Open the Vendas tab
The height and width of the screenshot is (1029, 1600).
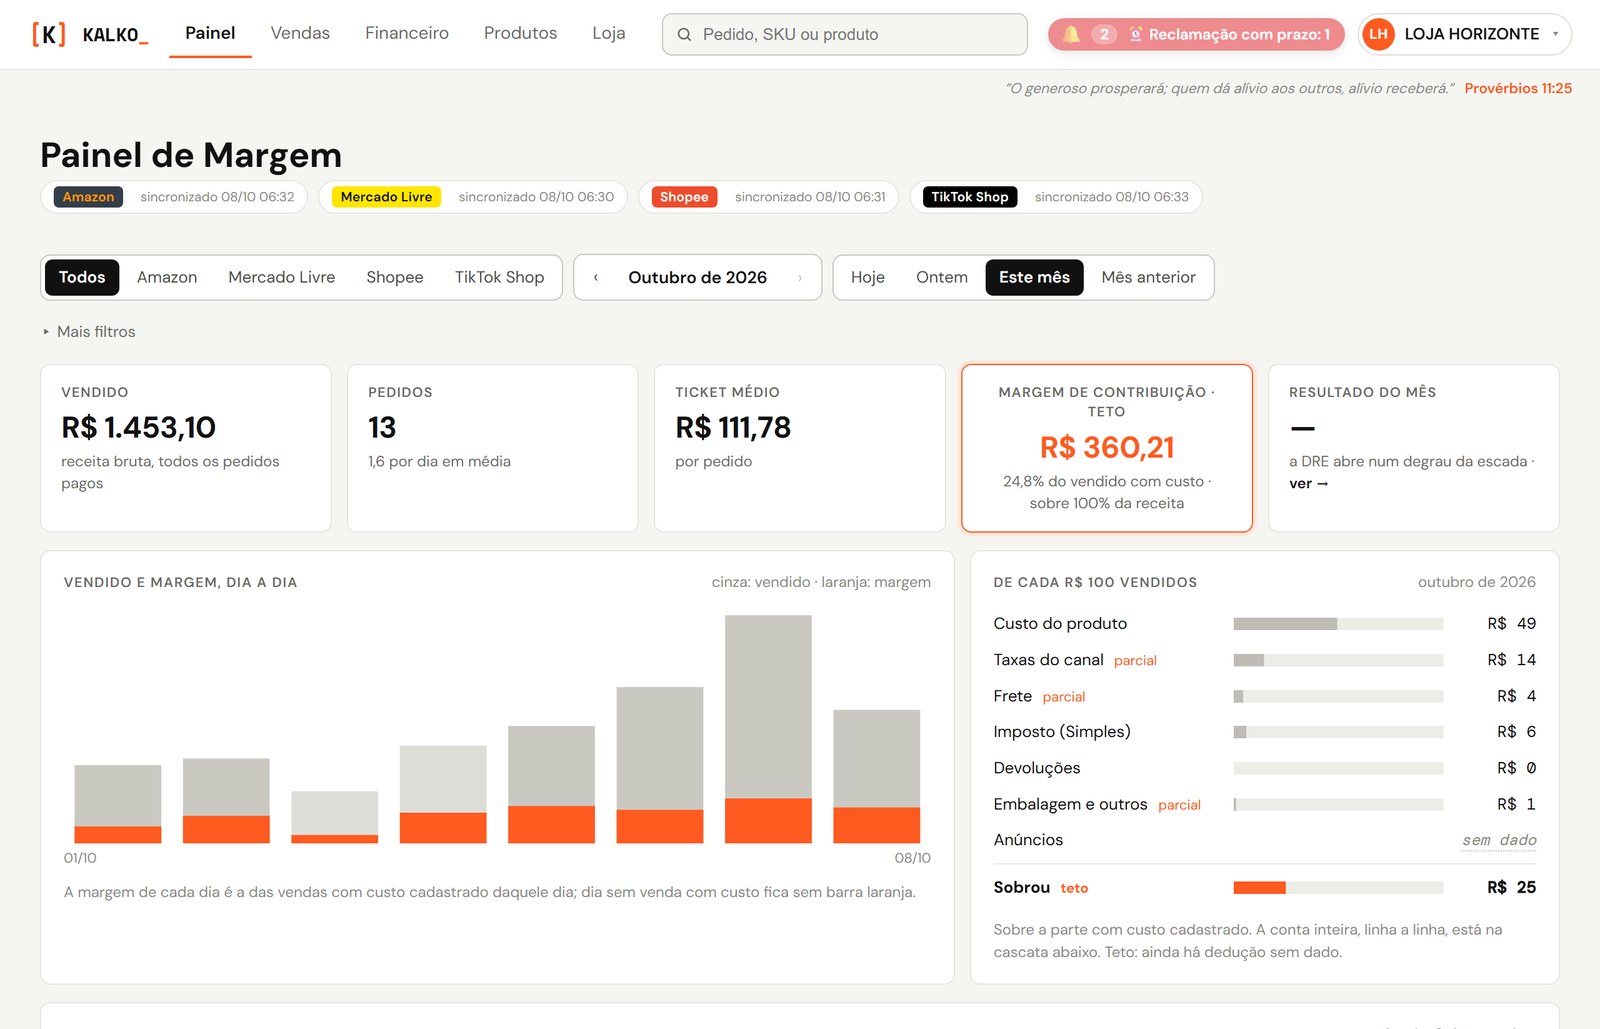(300, 33)
